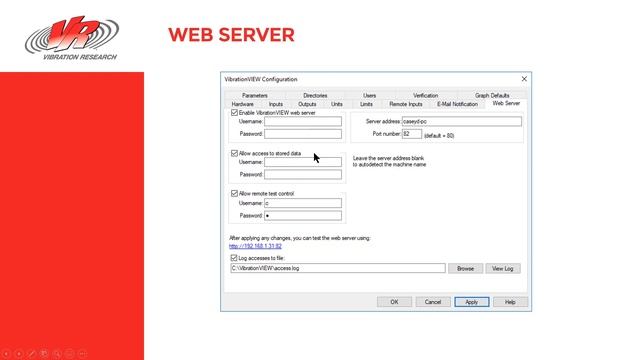Advance with the next slide arrow
640x360 pixels.
point(19,353)
